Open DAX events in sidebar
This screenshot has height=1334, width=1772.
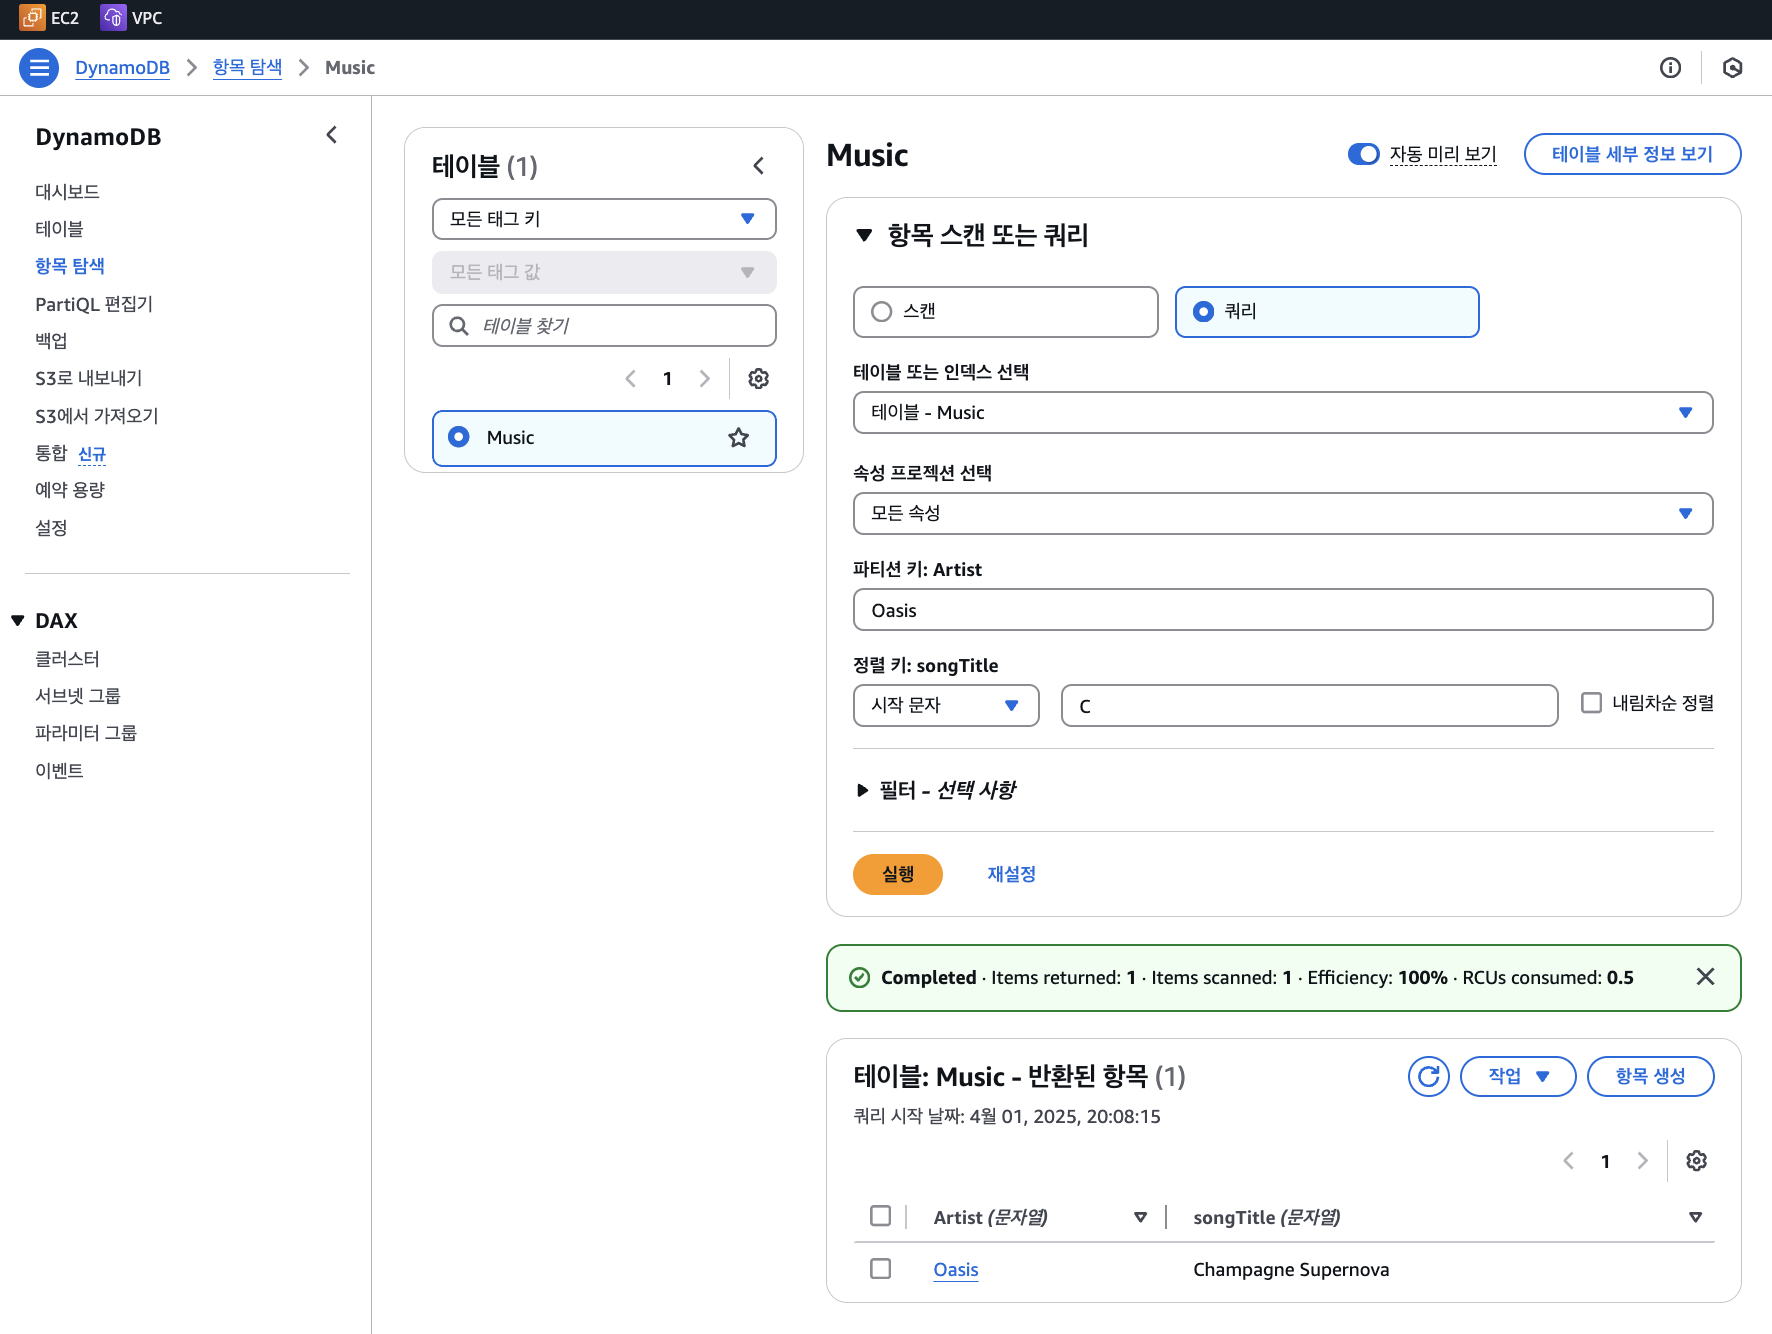[x=59, y=771]
